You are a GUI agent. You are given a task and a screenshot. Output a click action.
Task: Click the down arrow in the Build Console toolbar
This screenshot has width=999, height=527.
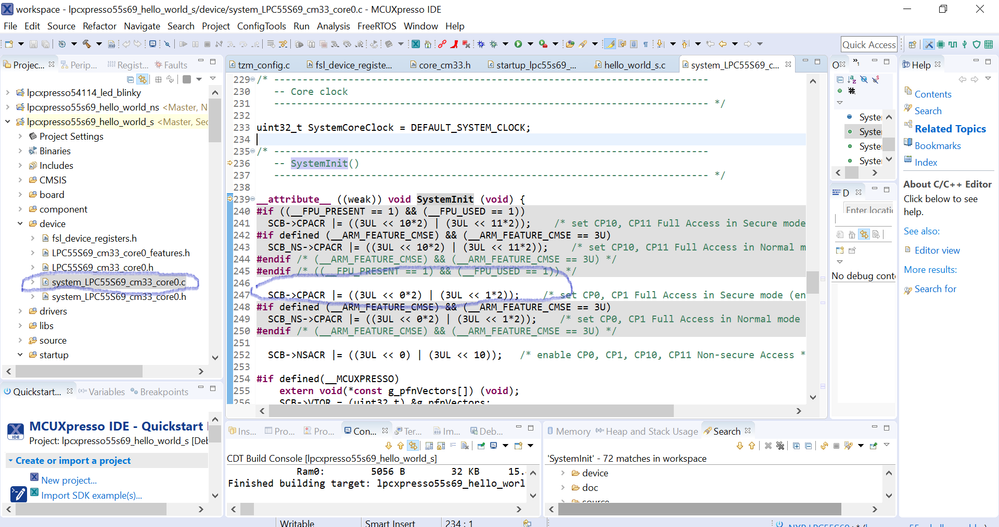click(x=389, y=445)
